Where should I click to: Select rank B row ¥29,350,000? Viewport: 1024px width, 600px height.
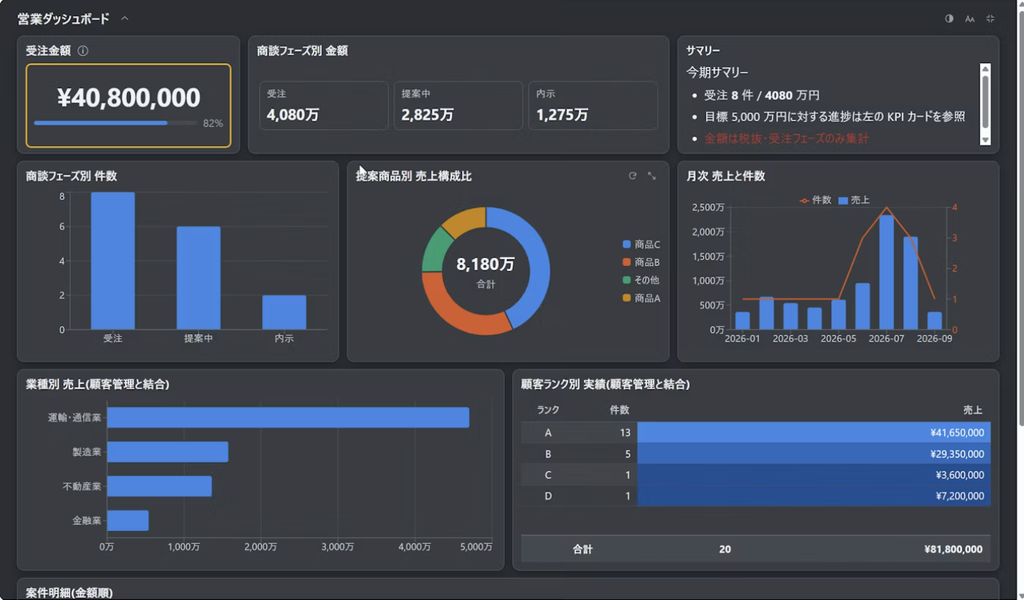click(x=756, y=454)
